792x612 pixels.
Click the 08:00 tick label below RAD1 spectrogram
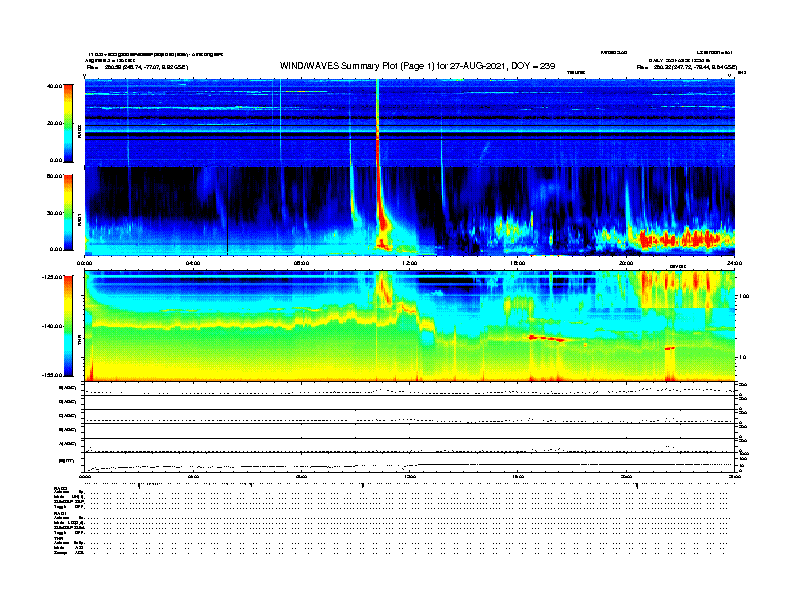click(x=301, y=263)
